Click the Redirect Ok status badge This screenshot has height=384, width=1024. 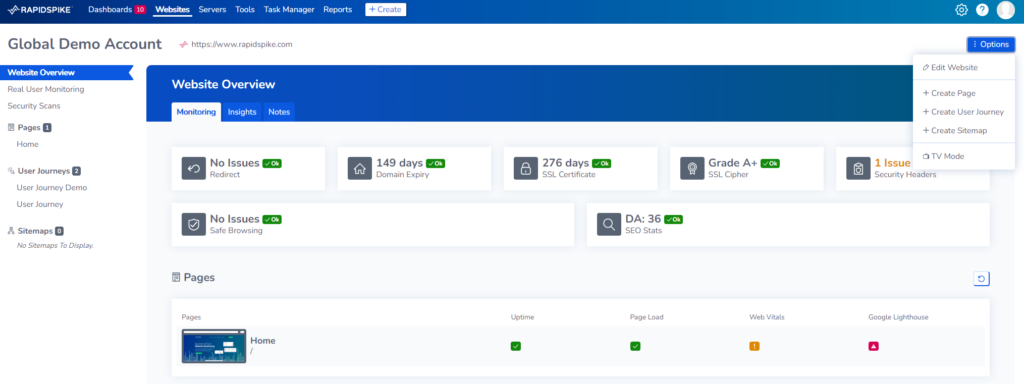[x=272, y=163]
